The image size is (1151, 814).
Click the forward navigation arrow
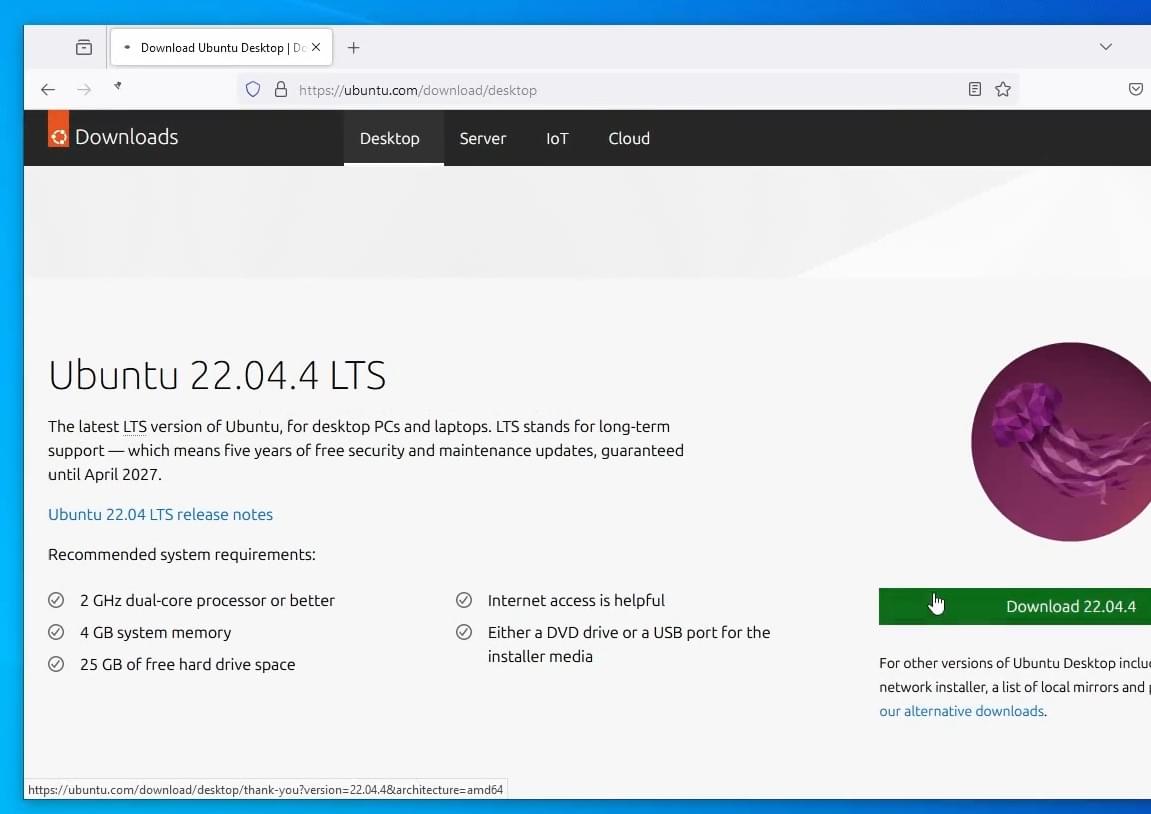[x=84, y=90]
